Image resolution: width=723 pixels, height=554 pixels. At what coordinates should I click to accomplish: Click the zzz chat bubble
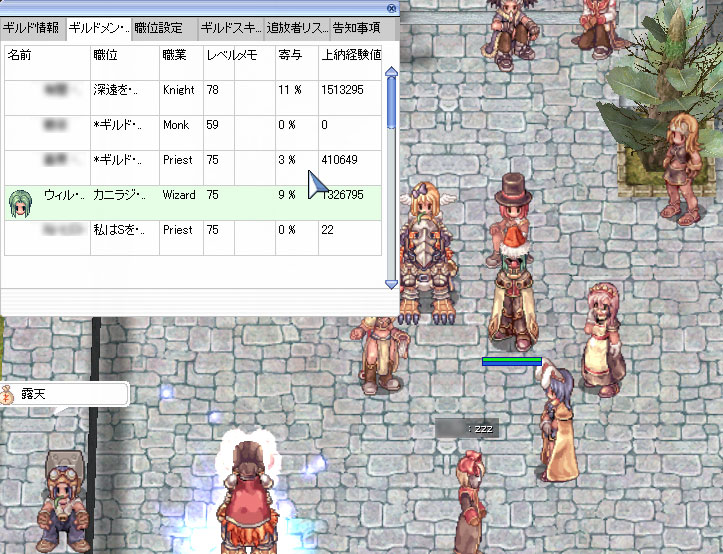coord(467,429)
